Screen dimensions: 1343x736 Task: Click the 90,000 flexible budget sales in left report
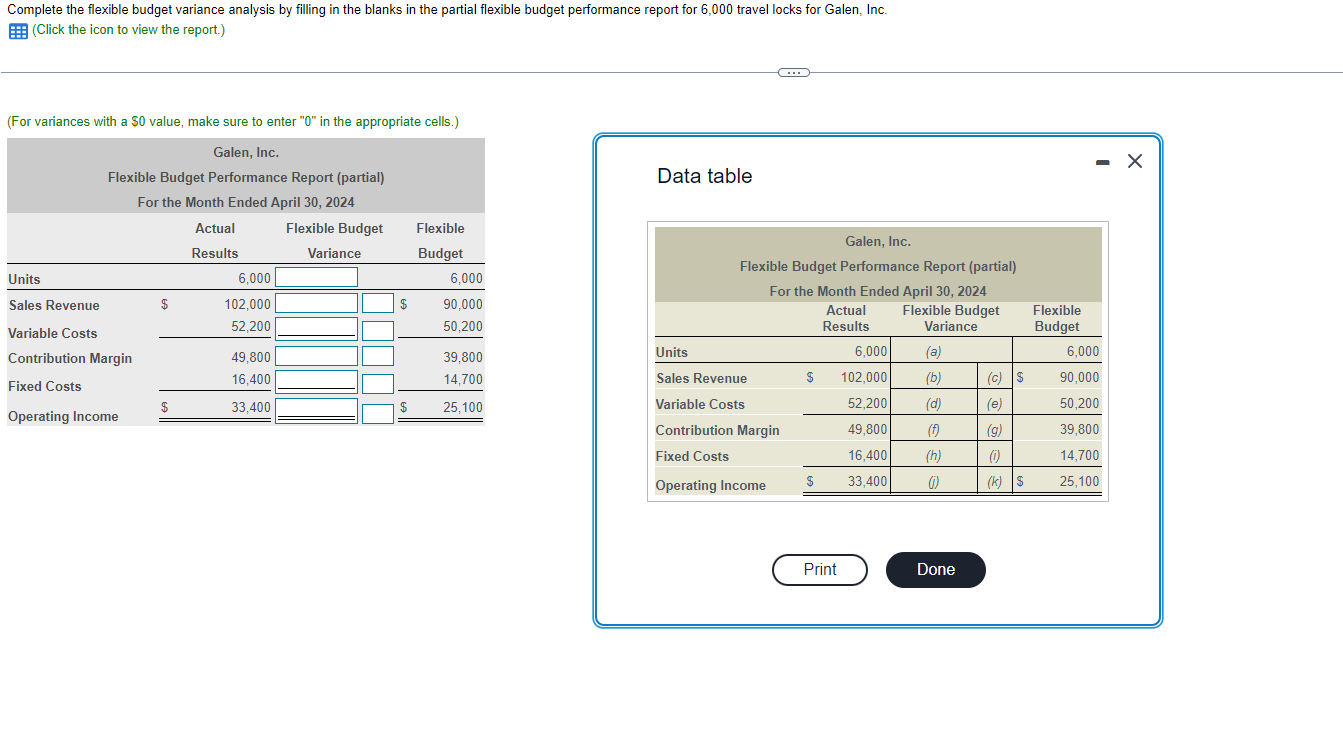[x=462, y=304]
